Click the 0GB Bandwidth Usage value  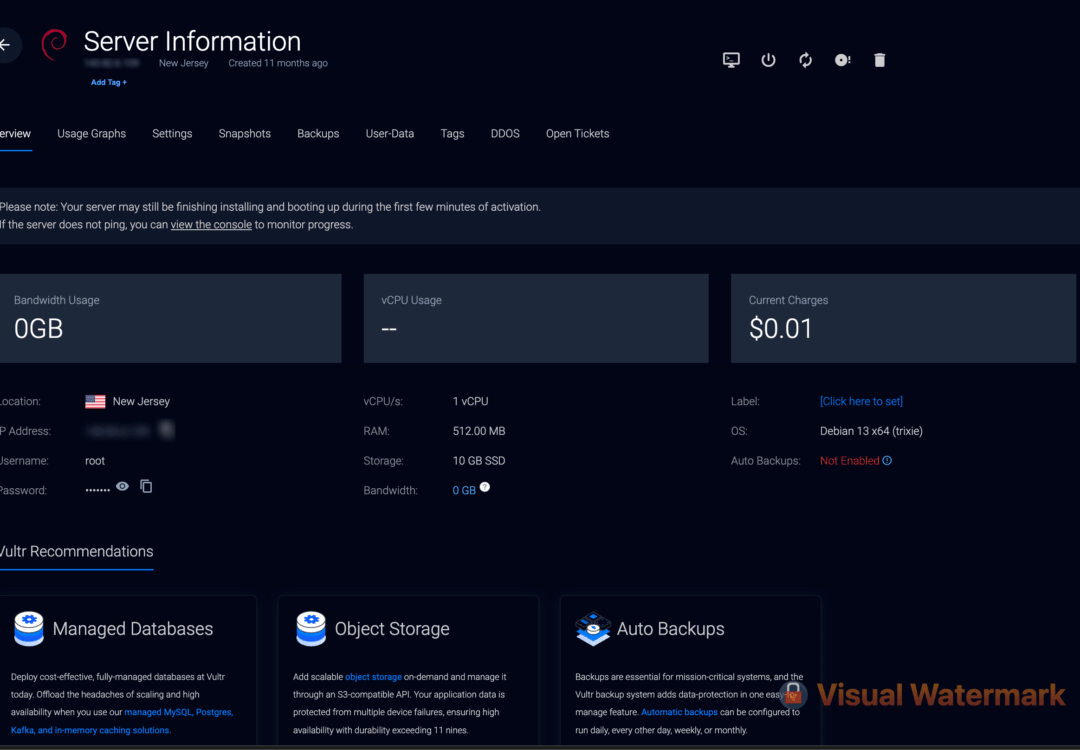(39, 329)
